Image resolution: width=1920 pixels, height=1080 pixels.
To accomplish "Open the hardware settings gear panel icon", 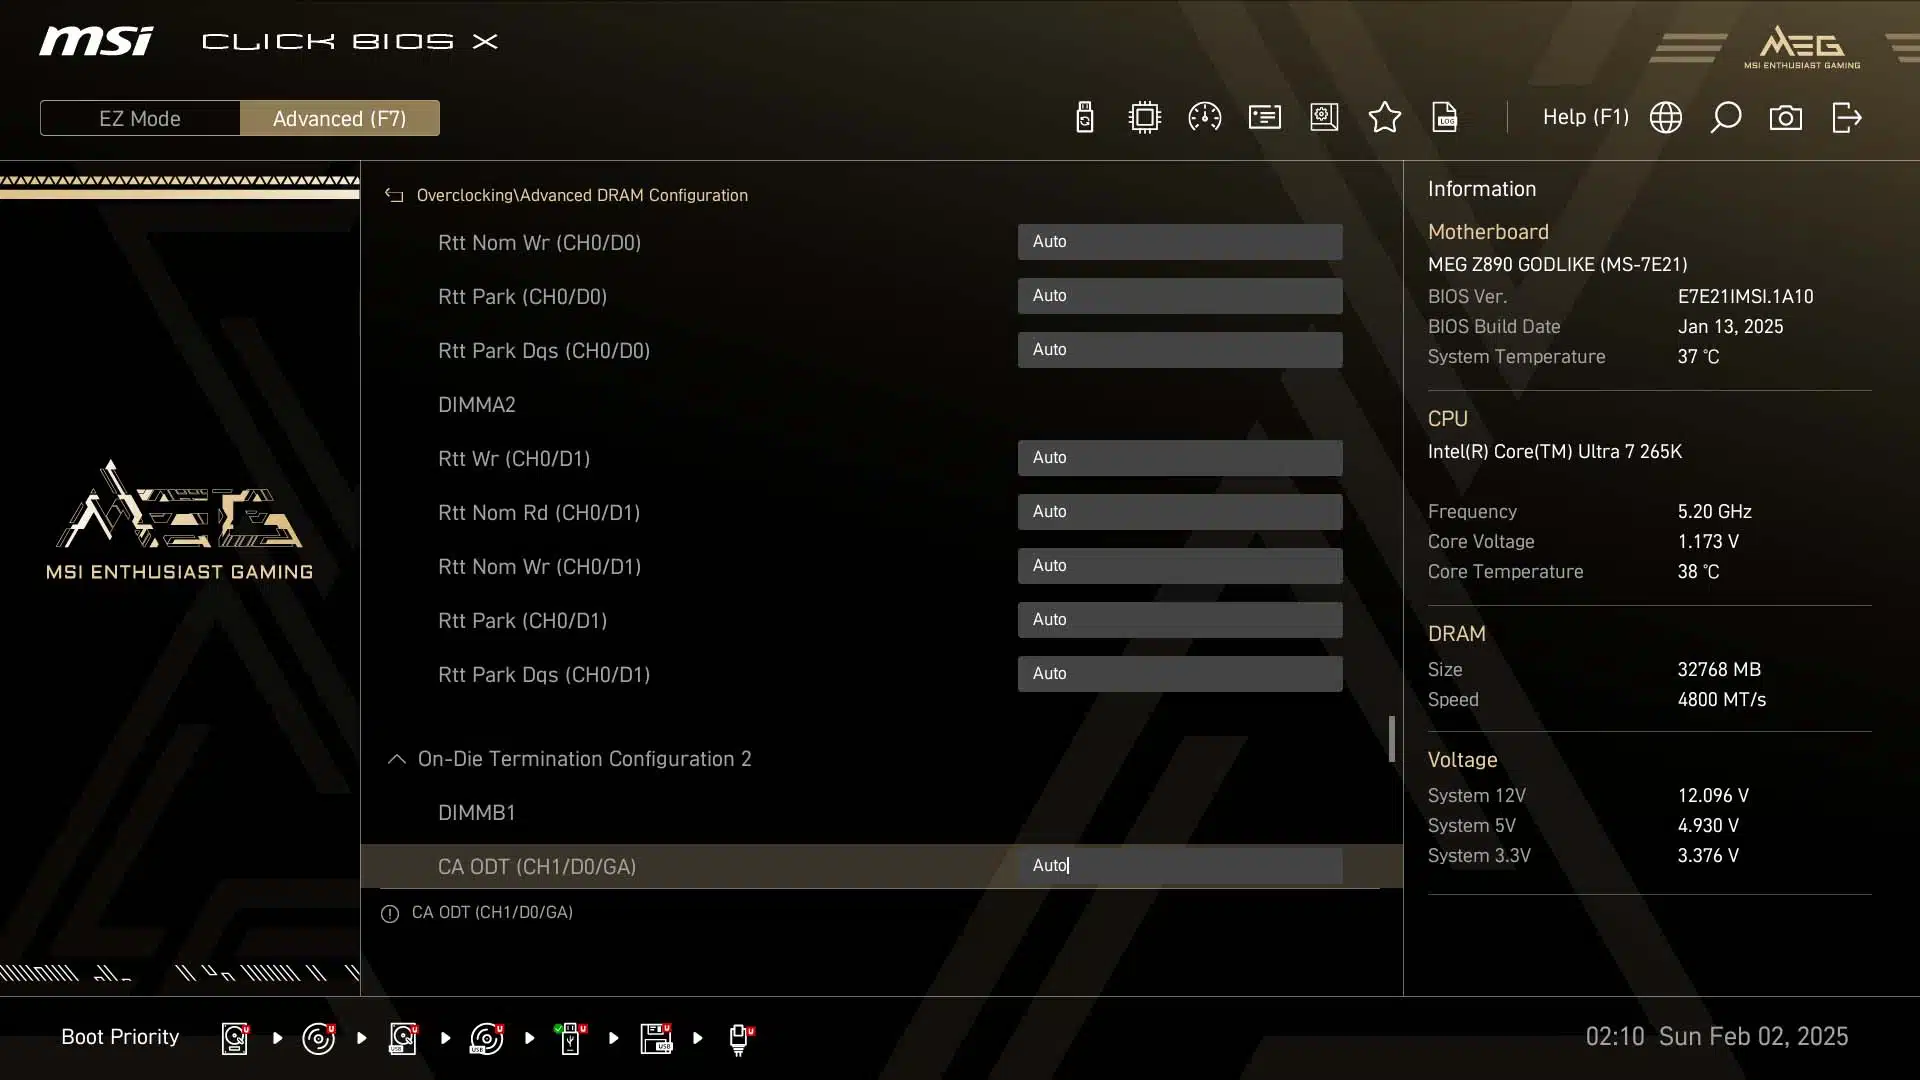I will (1324, 118).
